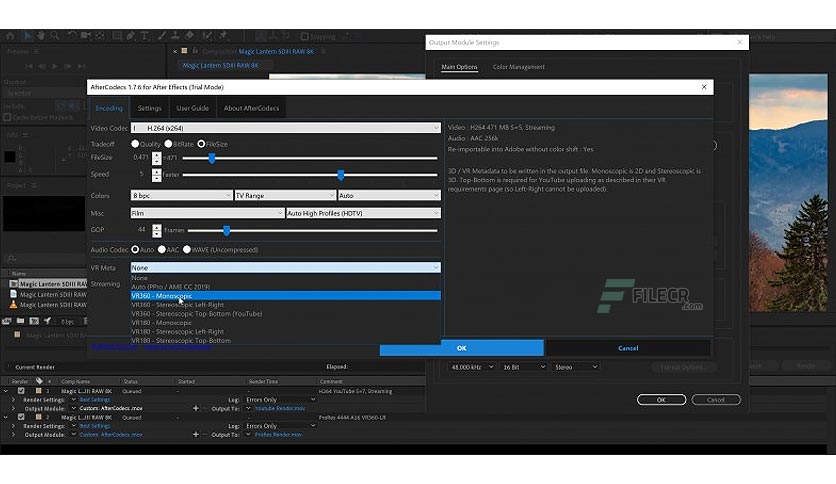The image size is (836, 484).
Task: Uncheck render checkbox for queue item 1
Action: (x=21, y=391)
